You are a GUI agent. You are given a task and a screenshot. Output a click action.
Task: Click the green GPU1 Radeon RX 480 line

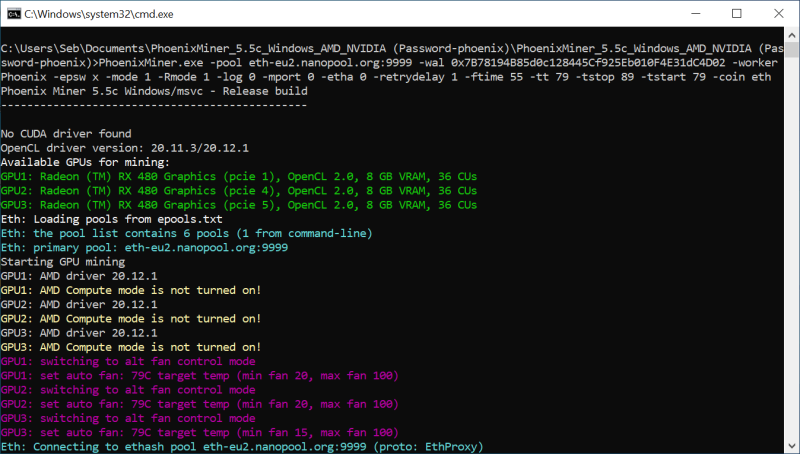(x=239, y=176)
